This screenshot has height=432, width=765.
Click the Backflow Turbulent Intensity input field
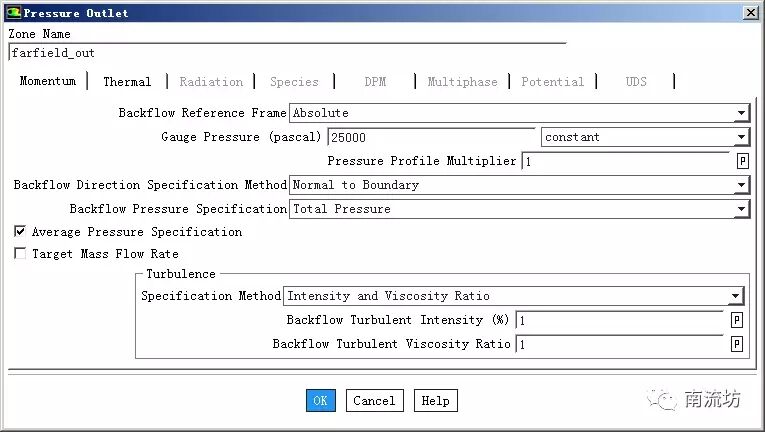[x=618, y=320]
